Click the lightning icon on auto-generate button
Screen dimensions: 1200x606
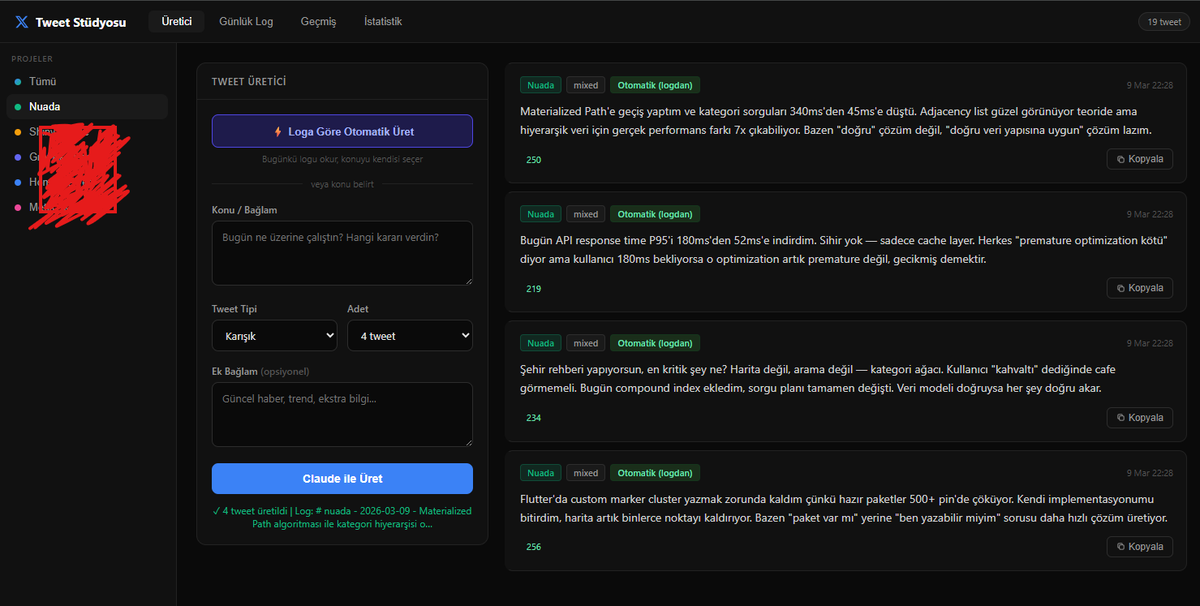tap(278, 131)
